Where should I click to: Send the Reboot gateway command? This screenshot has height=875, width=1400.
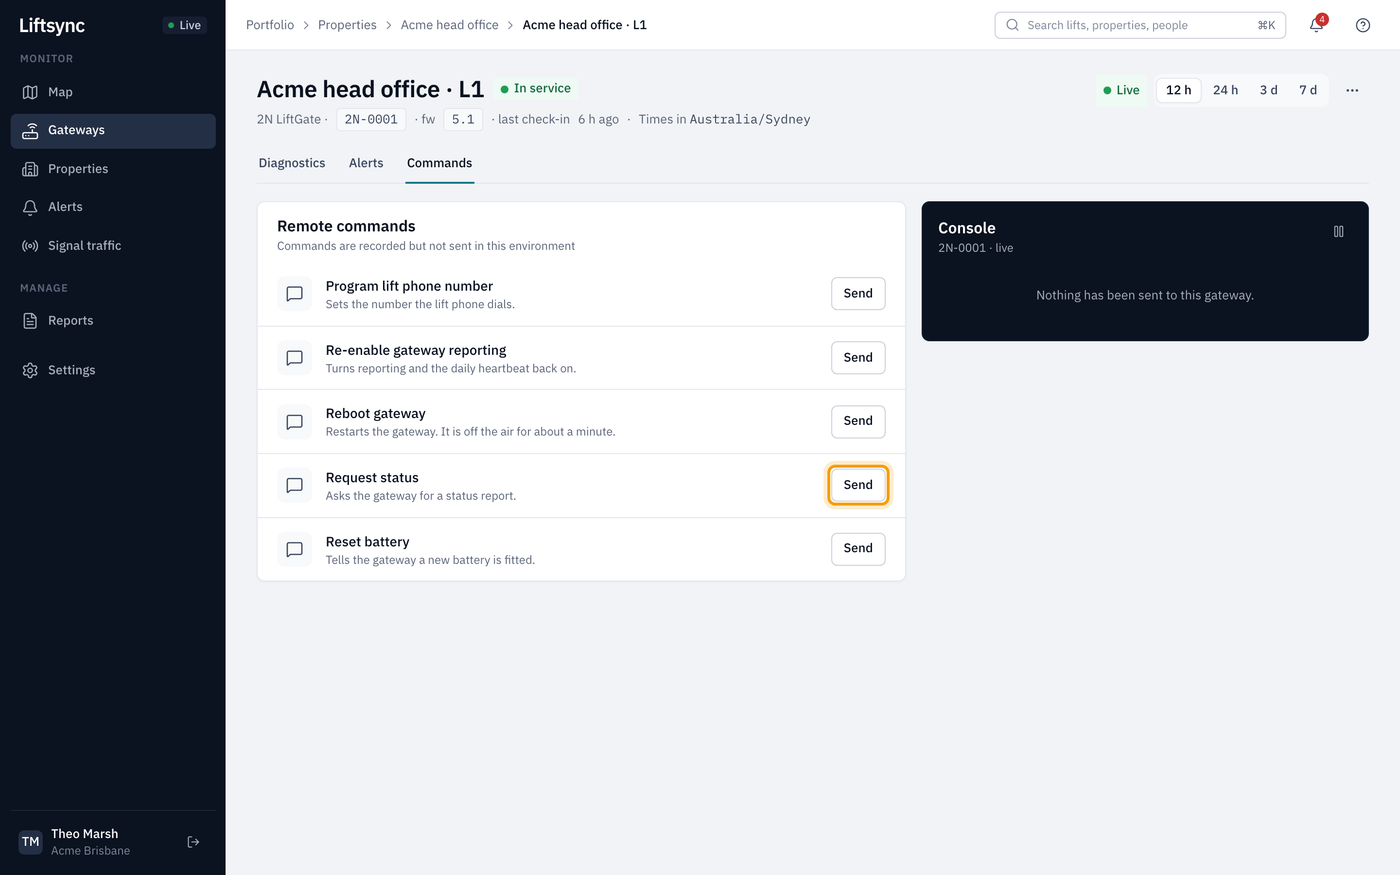(x=858, y=421)
